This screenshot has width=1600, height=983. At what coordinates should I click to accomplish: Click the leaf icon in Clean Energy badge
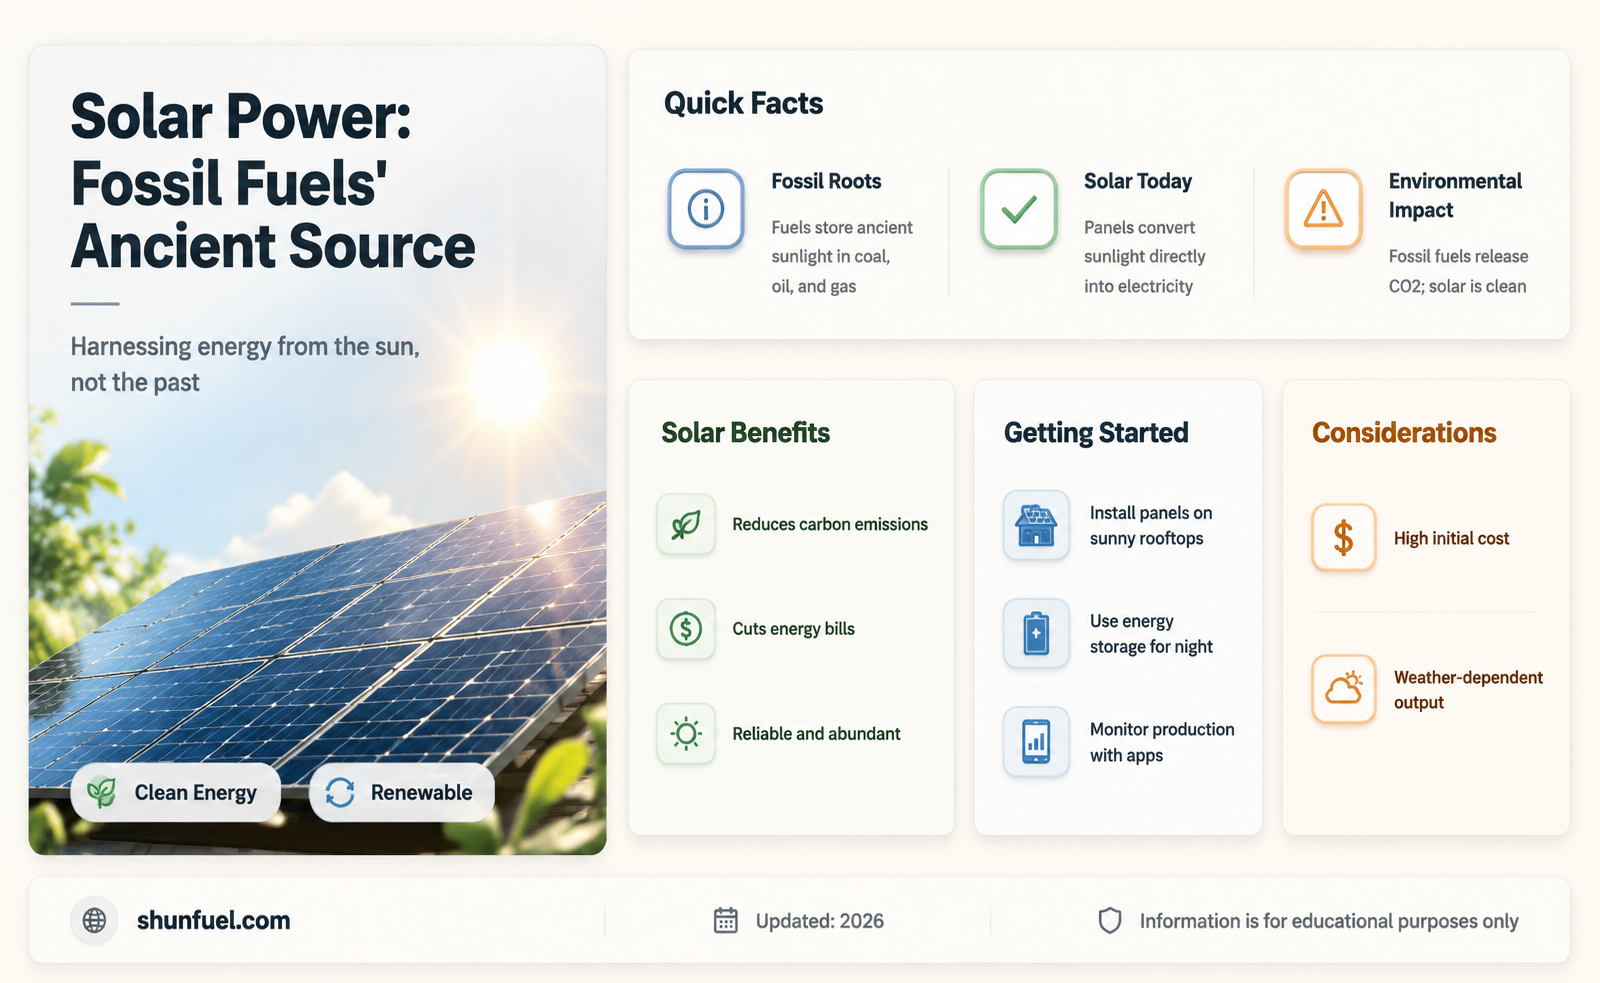[101, 792]
